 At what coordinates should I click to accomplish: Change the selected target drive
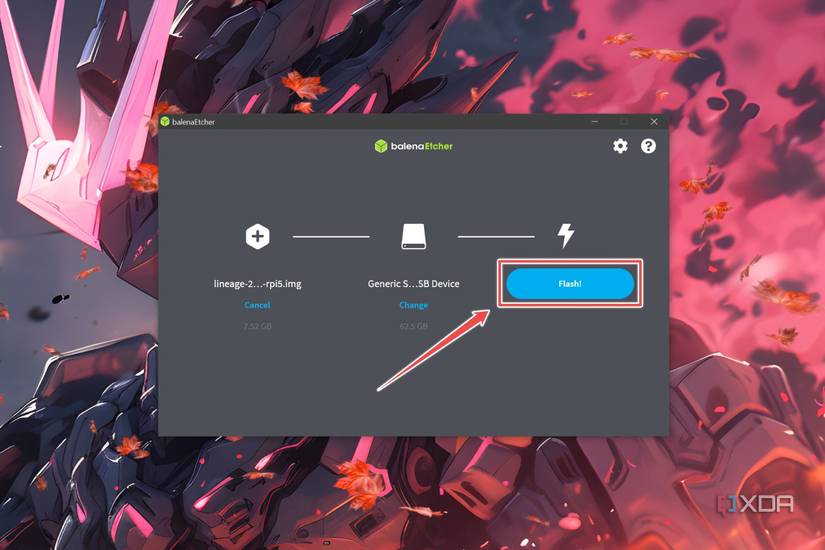414,305
